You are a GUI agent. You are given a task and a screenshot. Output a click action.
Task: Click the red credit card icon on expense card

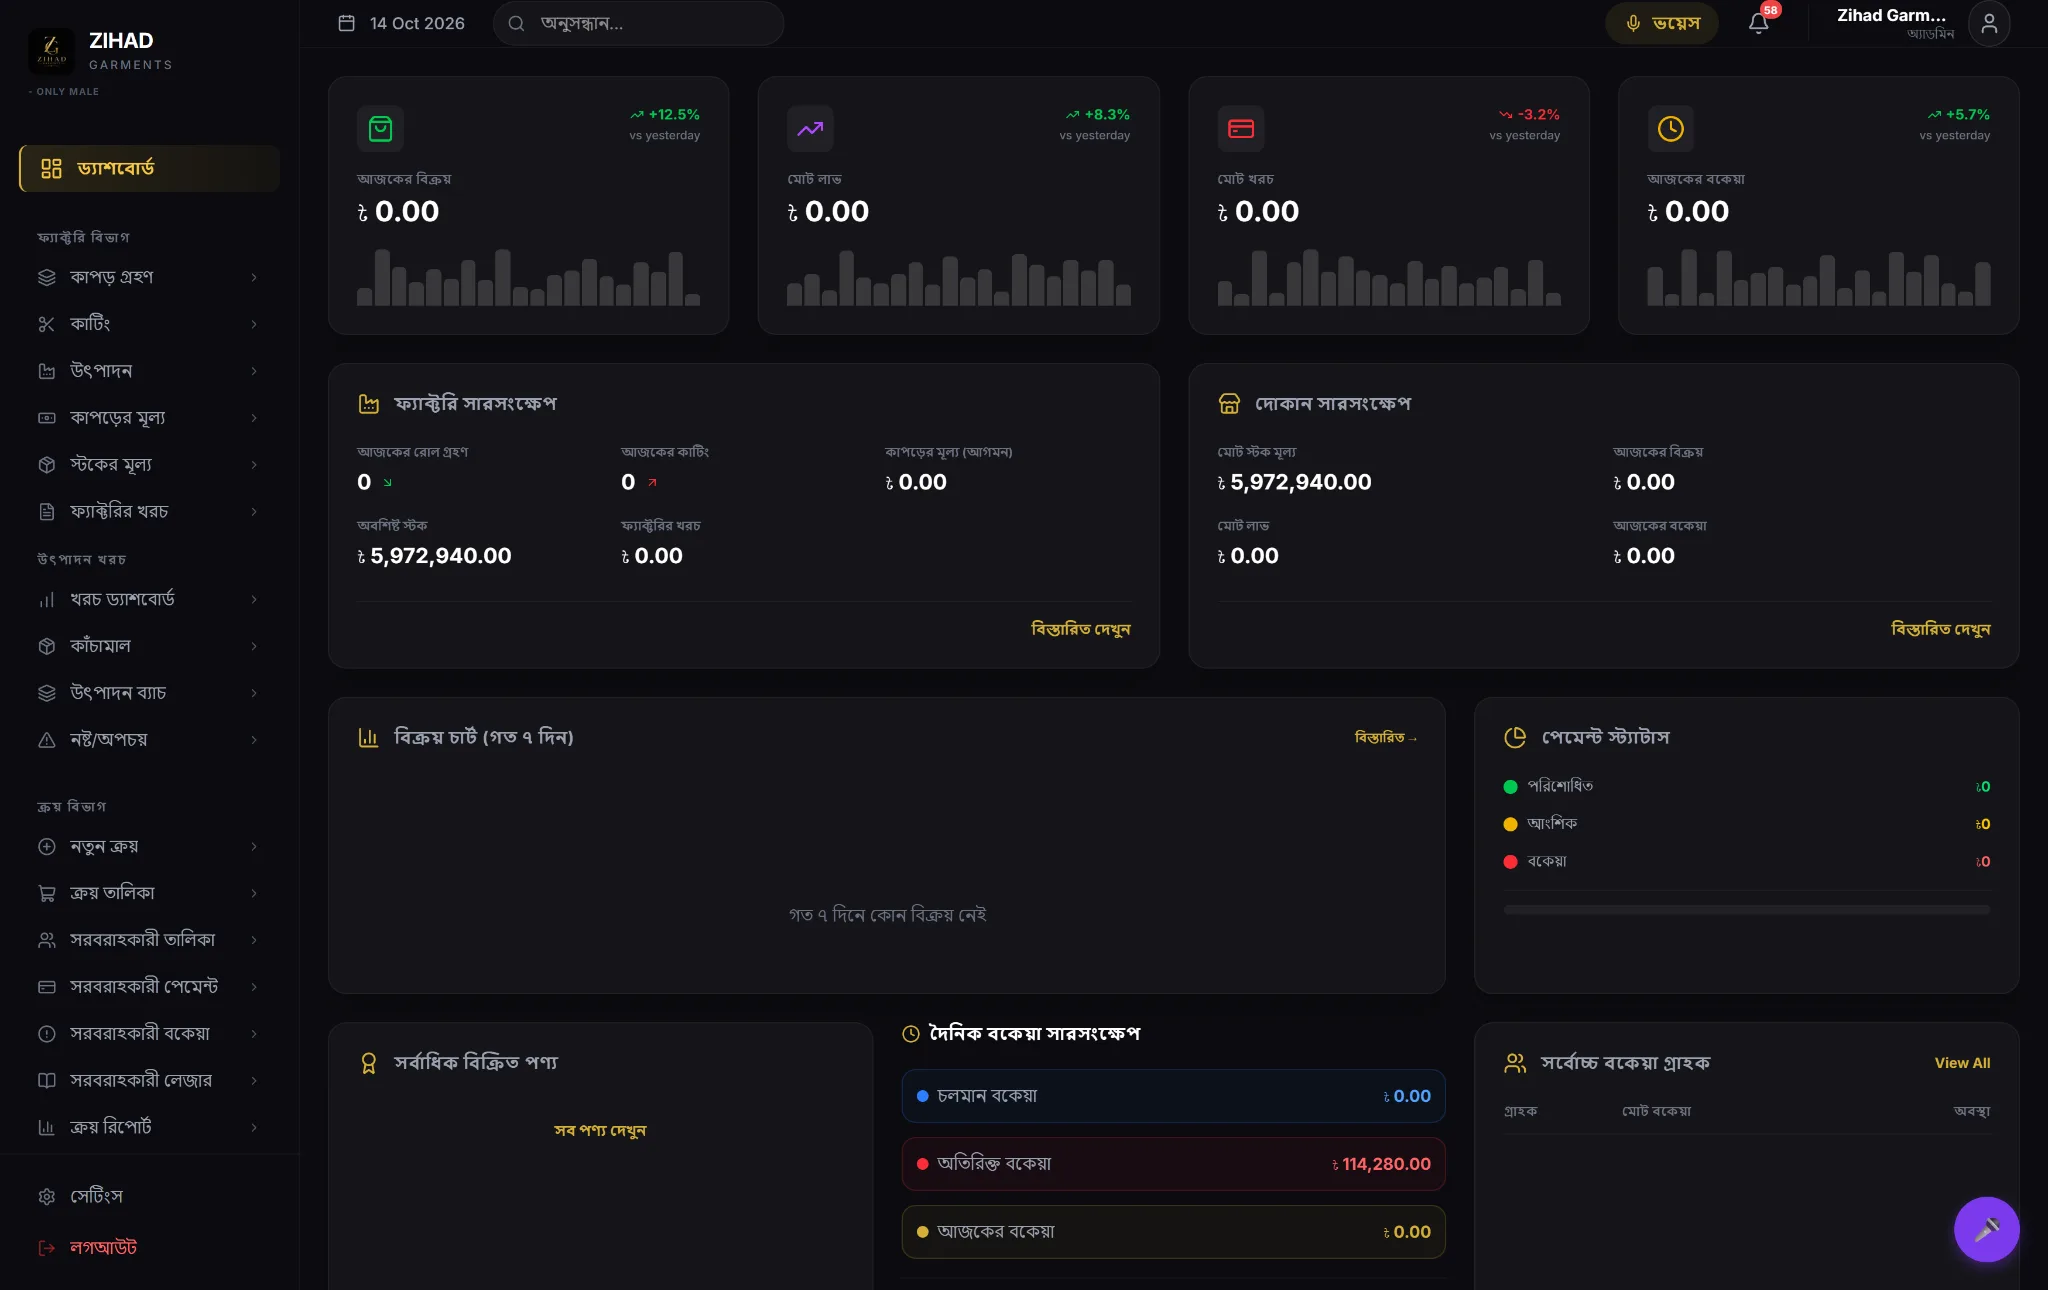pyautogui.click(x=1241, y=129)
